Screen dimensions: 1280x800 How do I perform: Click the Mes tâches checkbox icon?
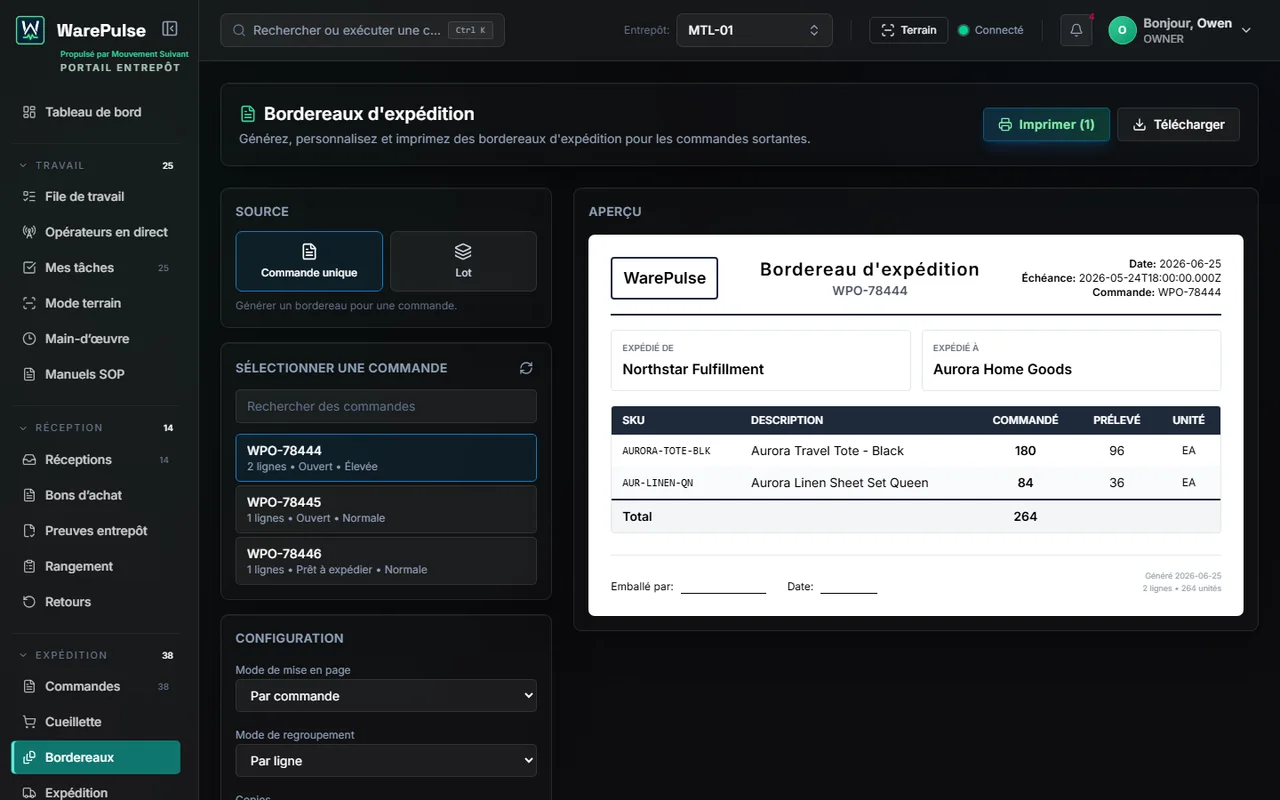point(29,267)
